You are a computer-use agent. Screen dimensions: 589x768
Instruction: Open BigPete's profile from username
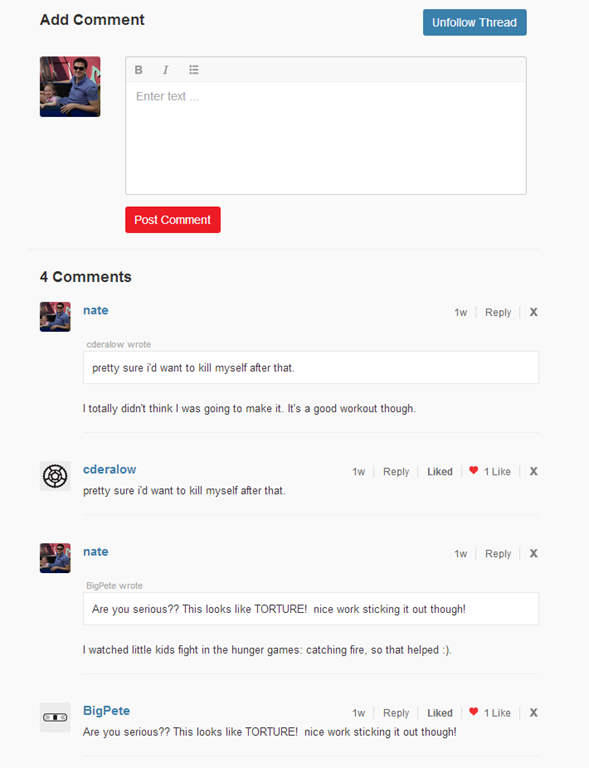106,711
